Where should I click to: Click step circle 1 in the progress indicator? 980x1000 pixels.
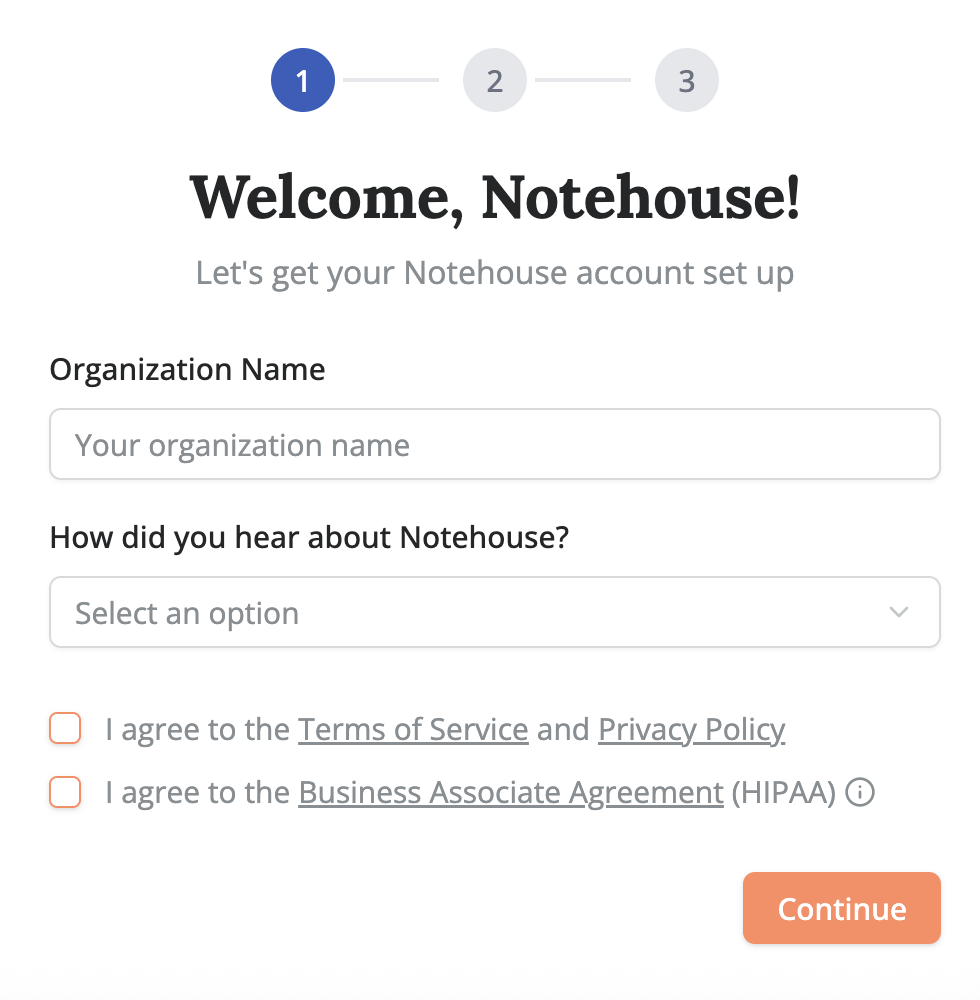[303, 80]
